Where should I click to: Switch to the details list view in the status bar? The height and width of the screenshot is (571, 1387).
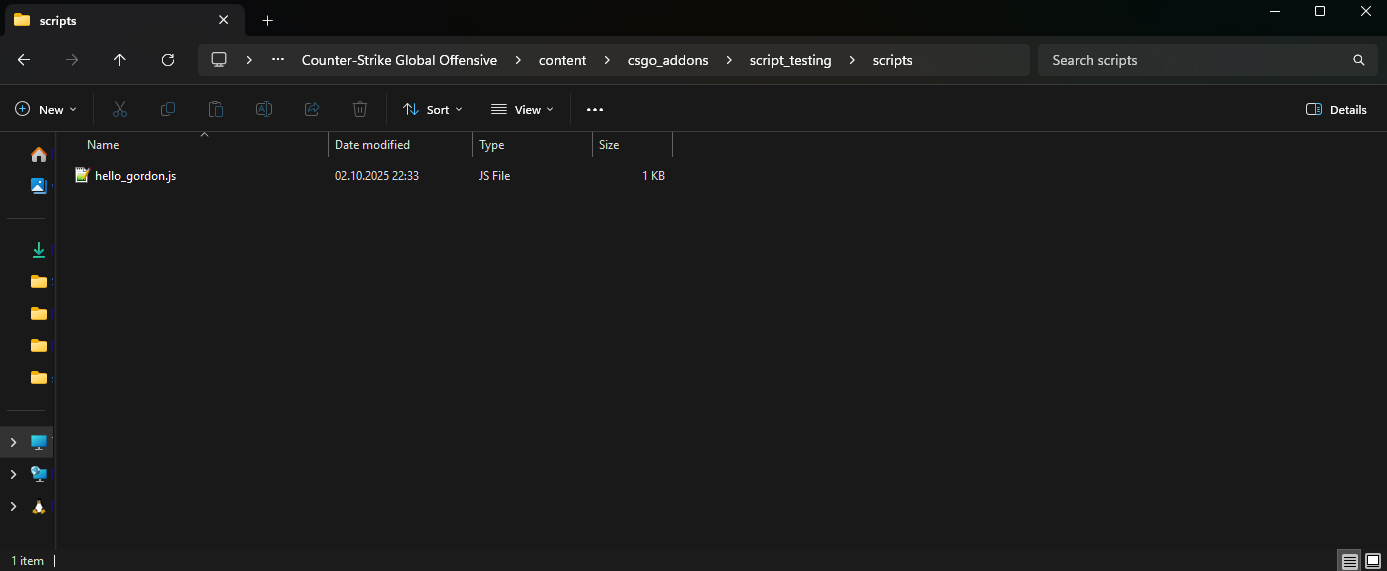click(x=1349, y=561)
